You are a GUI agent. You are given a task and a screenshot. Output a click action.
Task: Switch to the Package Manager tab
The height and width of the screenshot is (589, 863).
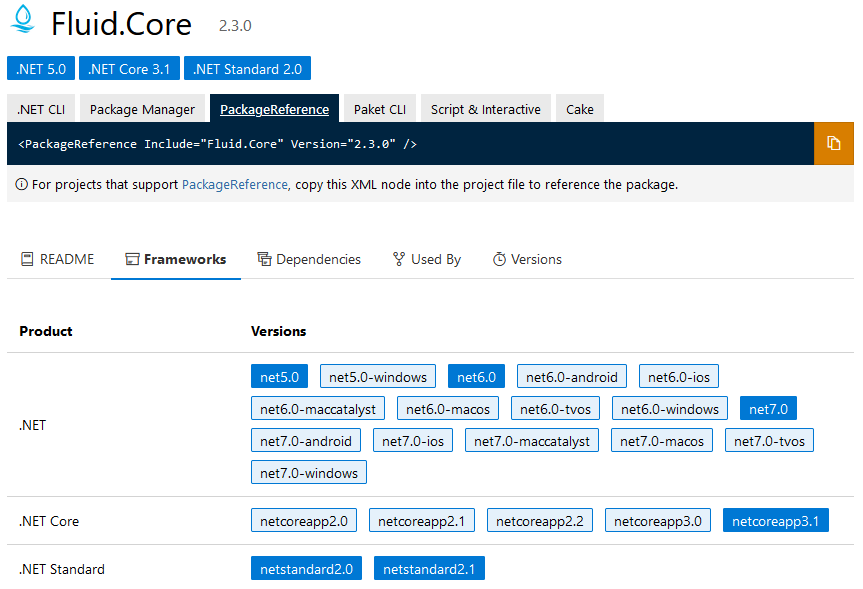click(x=142, y=109)
